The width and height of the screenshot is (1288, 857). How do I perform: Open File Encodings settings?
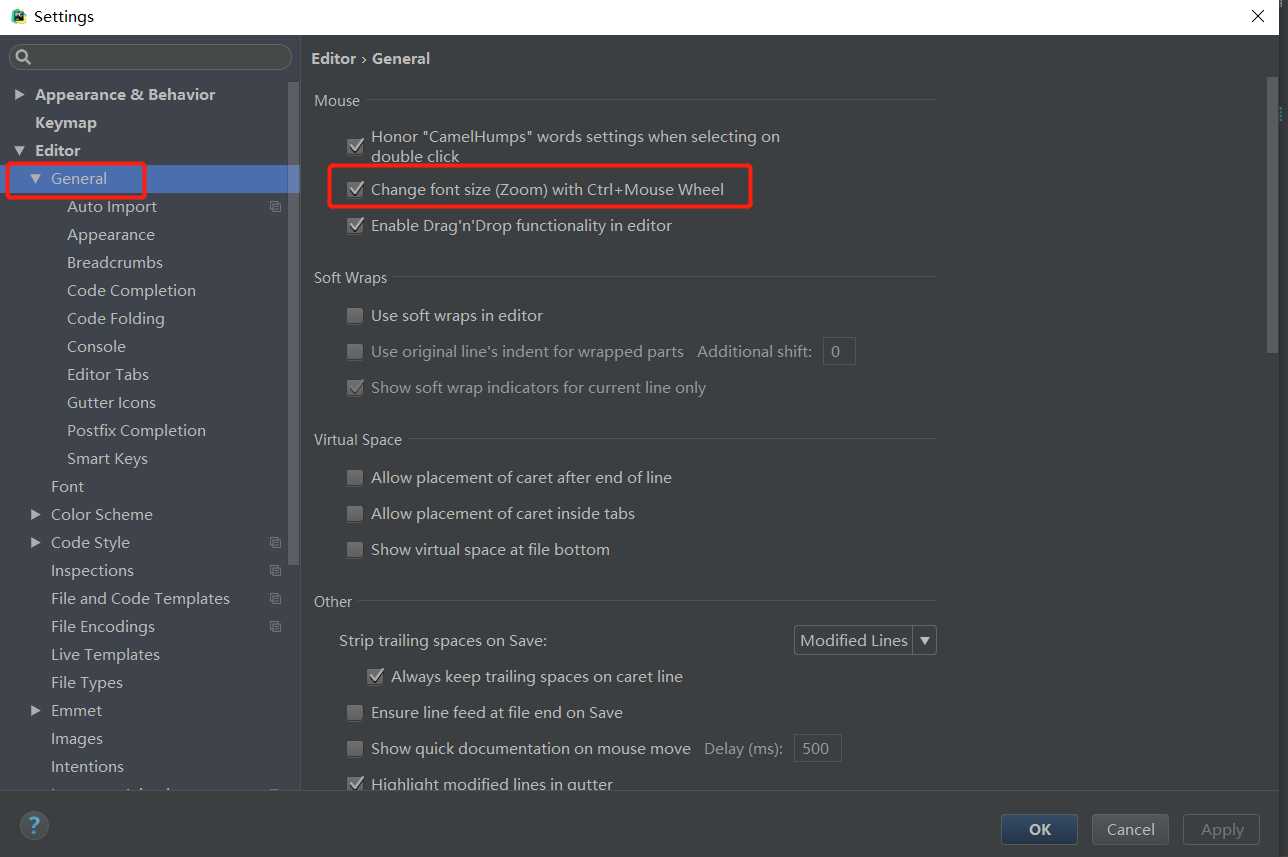click(103, 627)
